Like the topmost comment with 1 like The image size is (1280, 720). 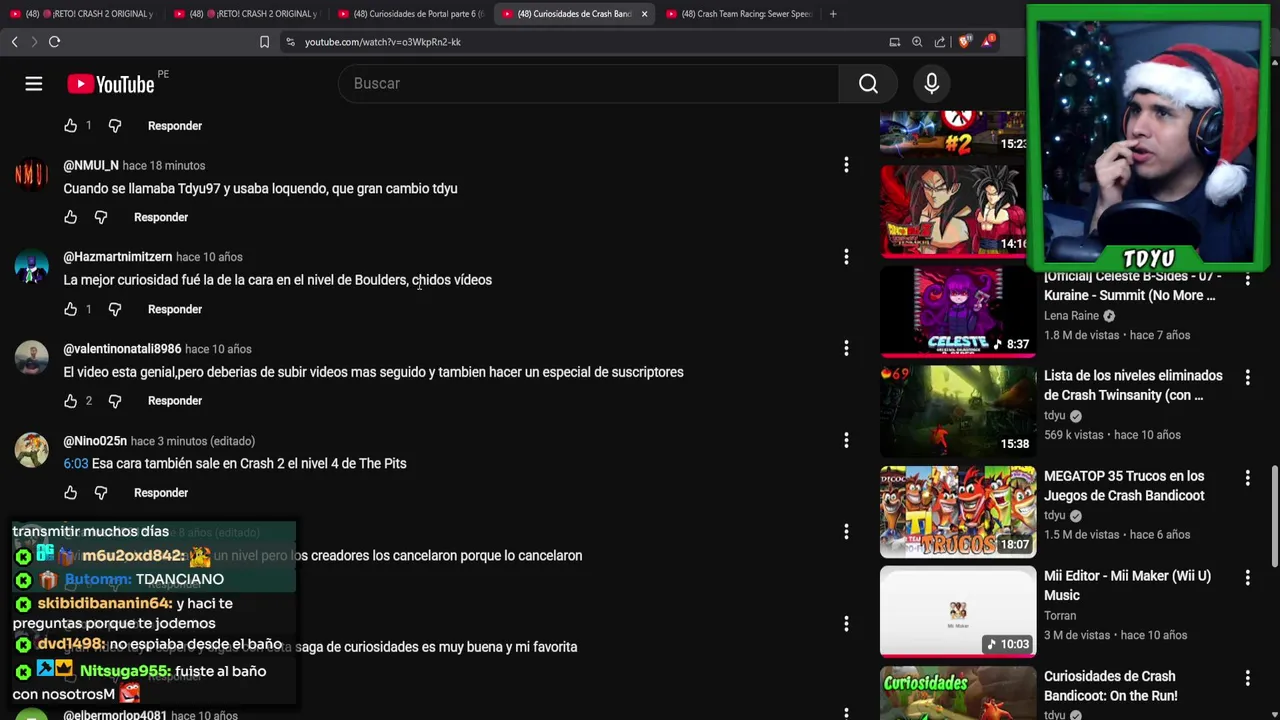click(x=70, y=126)
